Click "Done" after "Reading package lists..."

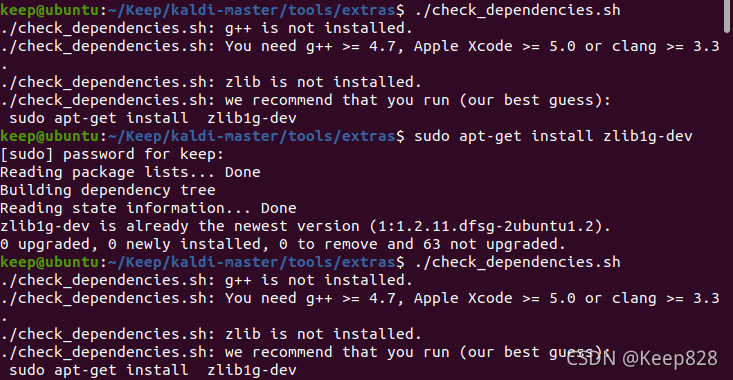click(x=243, y=172)
